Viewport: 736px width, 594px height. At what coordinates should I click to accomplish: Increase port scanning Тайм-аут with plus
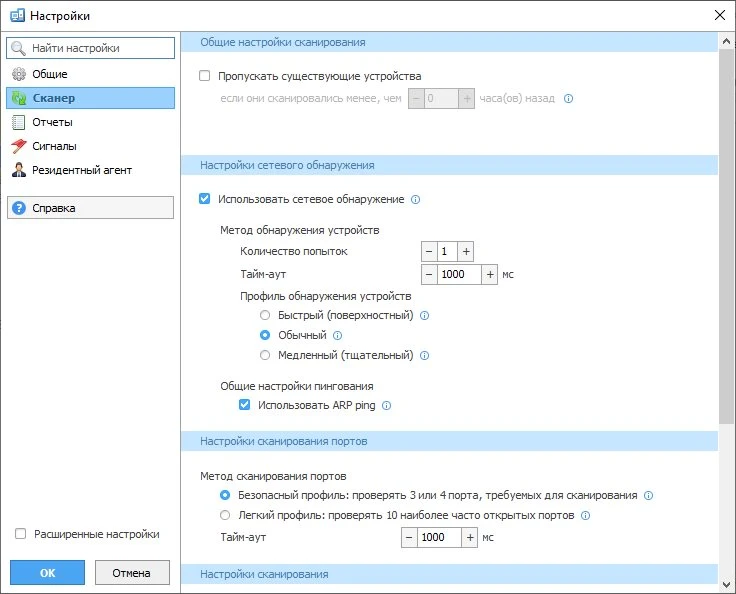point(470,537)
